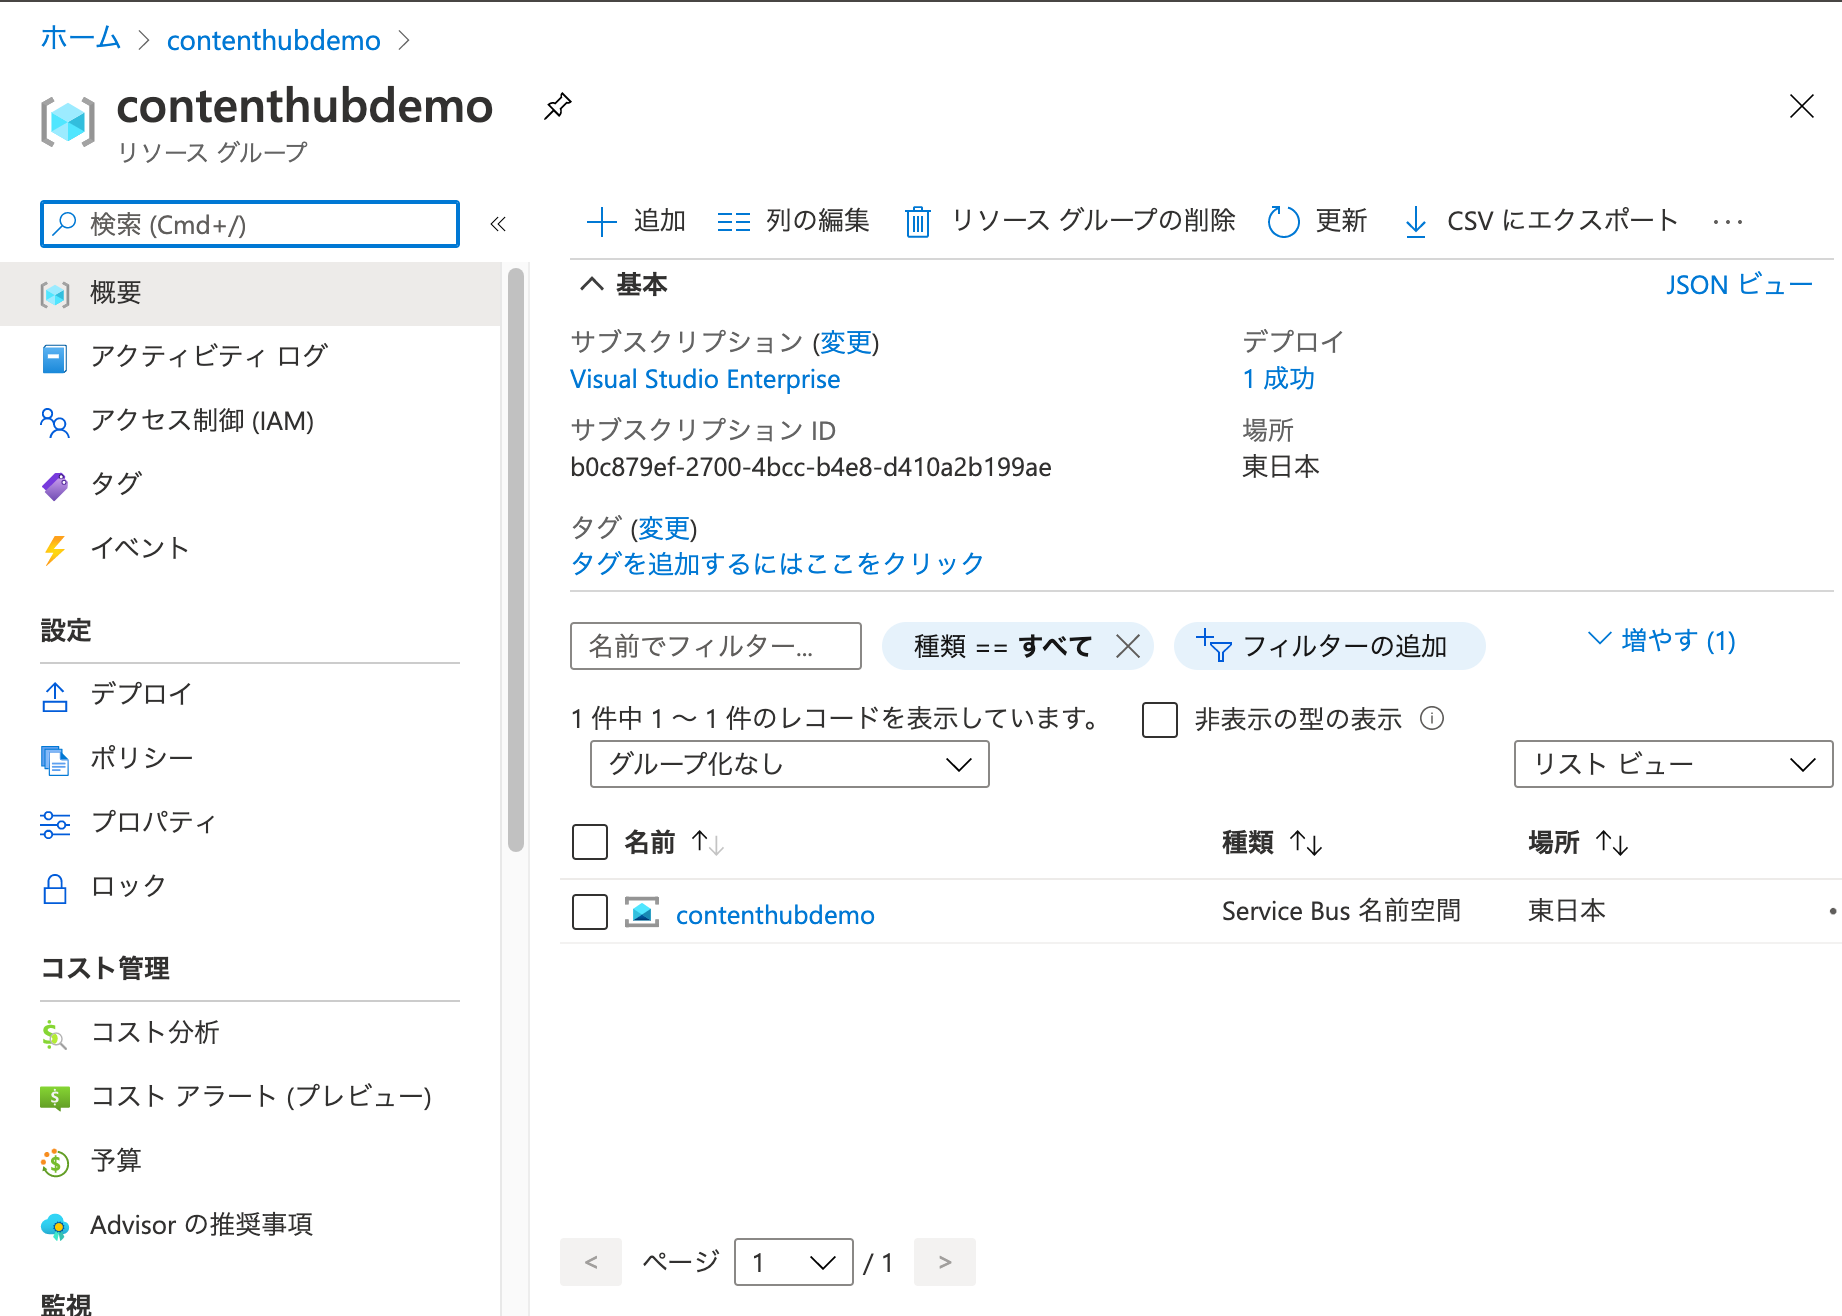
Task: Collapse the 基本 essentials section
Action: (x=591, y=284)
